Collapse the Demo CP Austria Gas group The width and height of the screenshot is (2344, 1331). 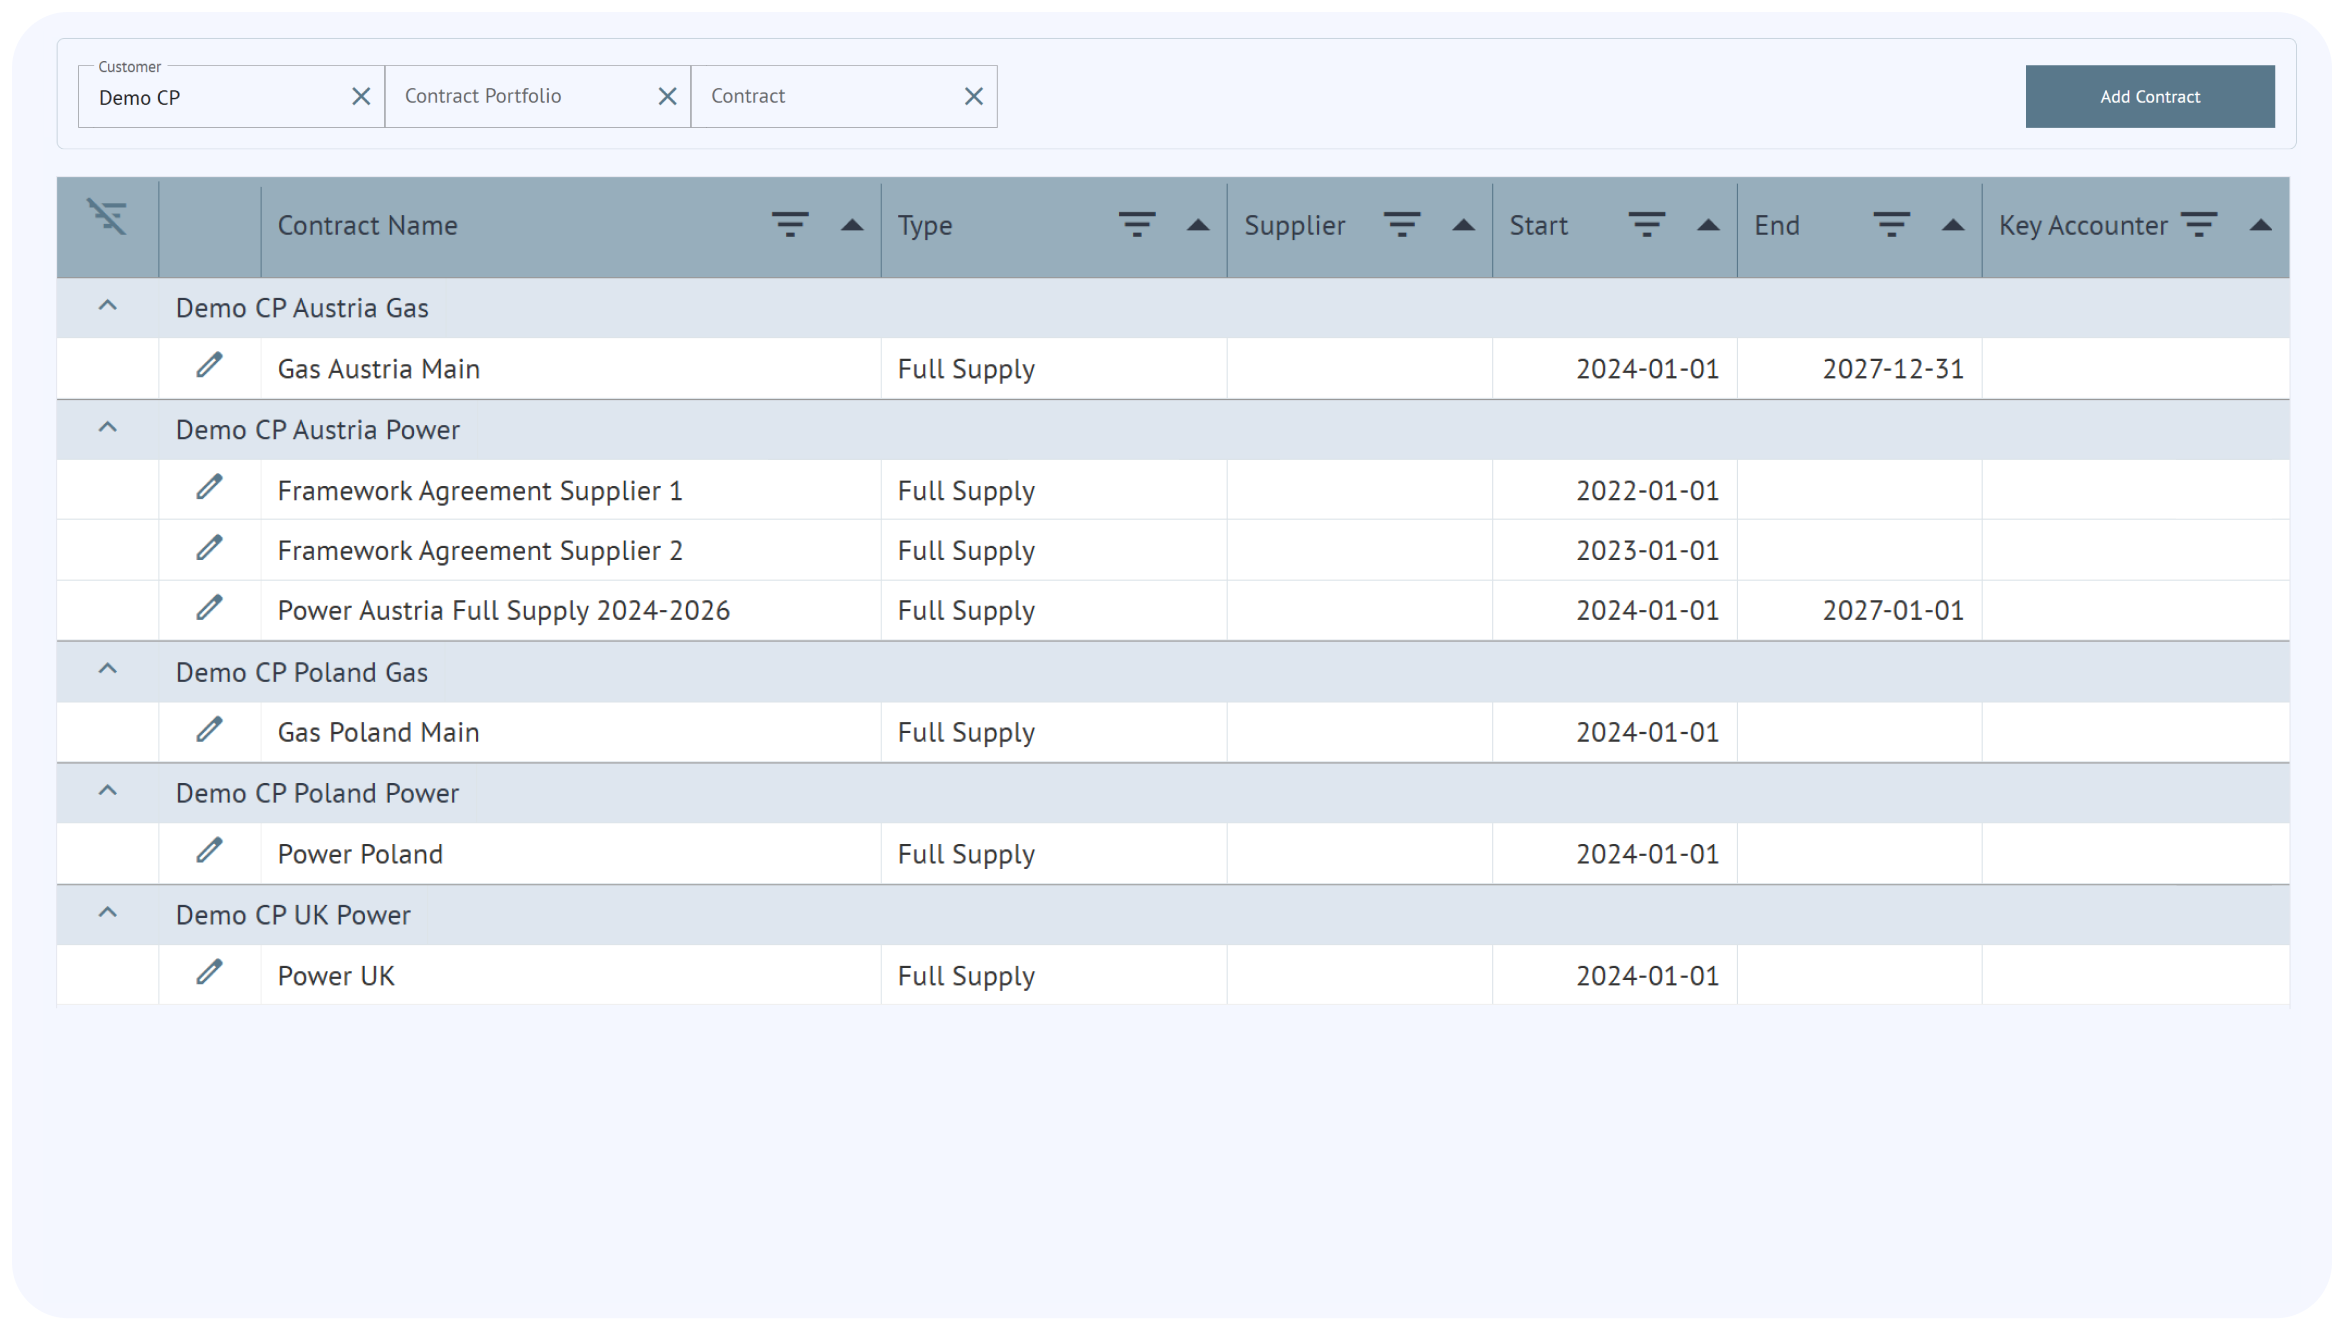[x=108, y=306]
